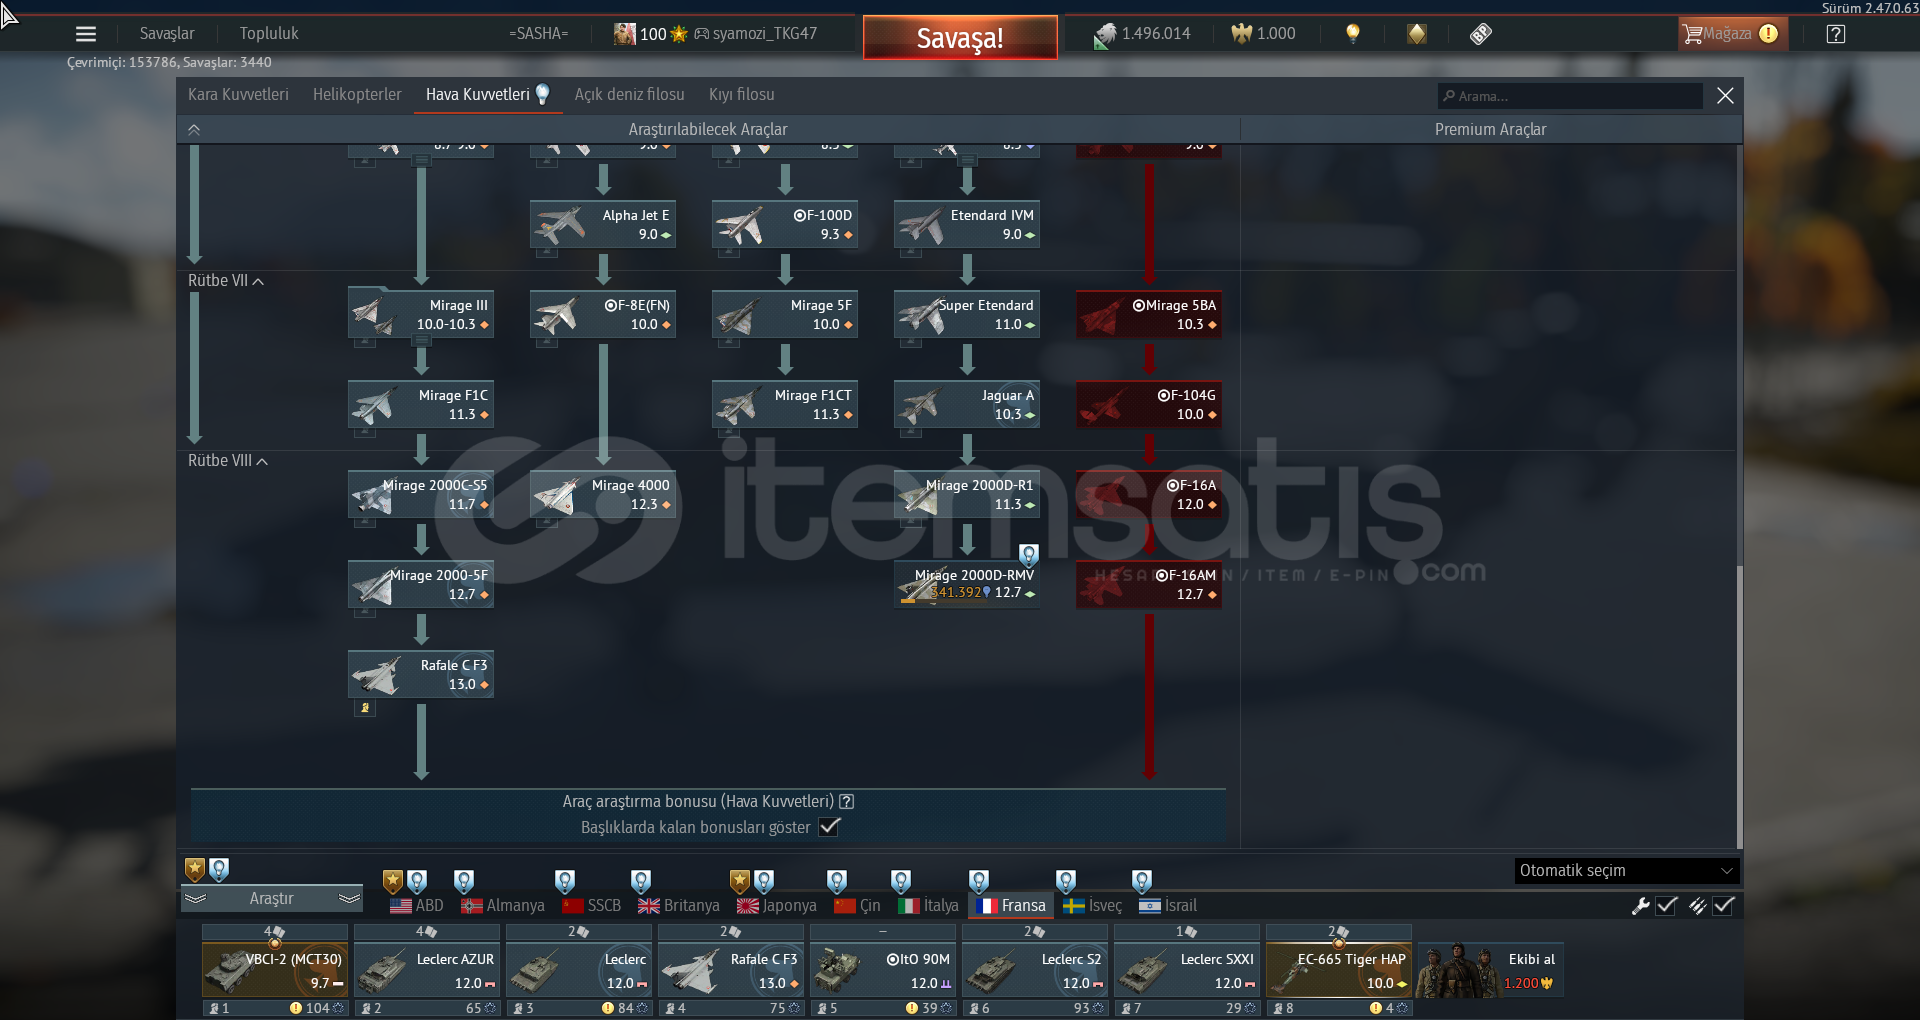Viewport: 1920px width, 1020px height.
Task: Open the hamburger main menu
Action: [86, 34]
